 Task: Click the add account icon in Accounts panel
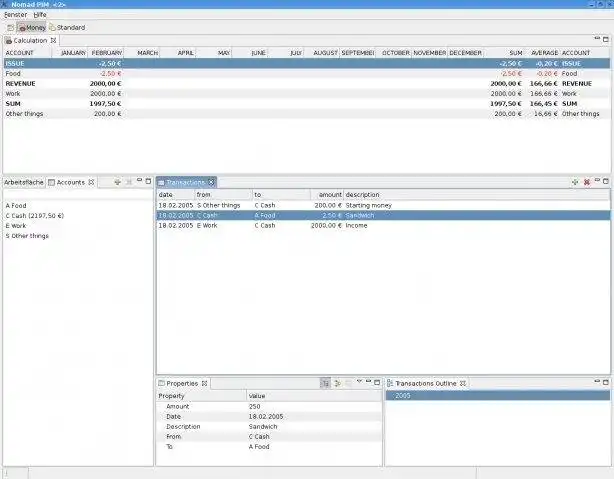117,182
